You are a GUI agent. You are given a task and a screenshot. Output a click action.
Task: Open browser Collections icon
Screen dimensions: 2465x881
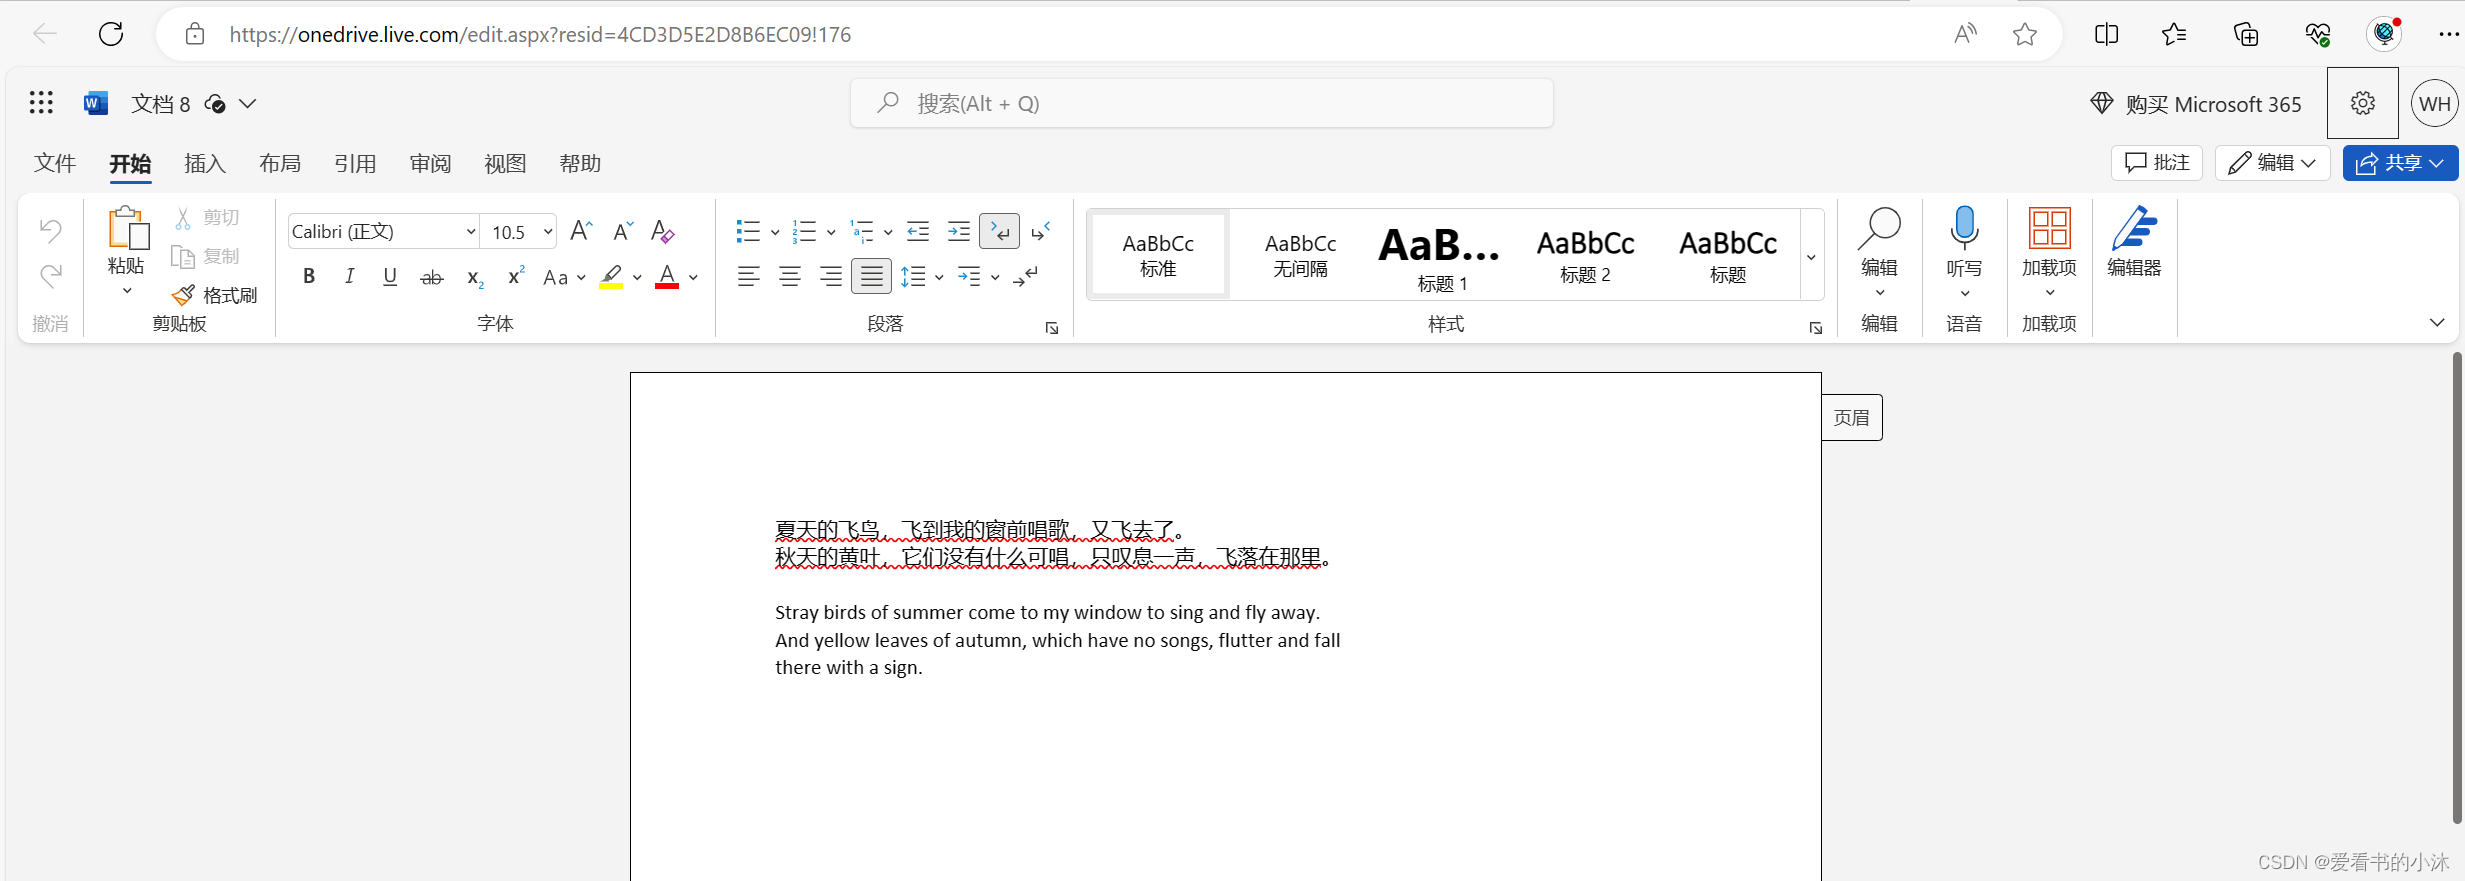[2246, 34]
